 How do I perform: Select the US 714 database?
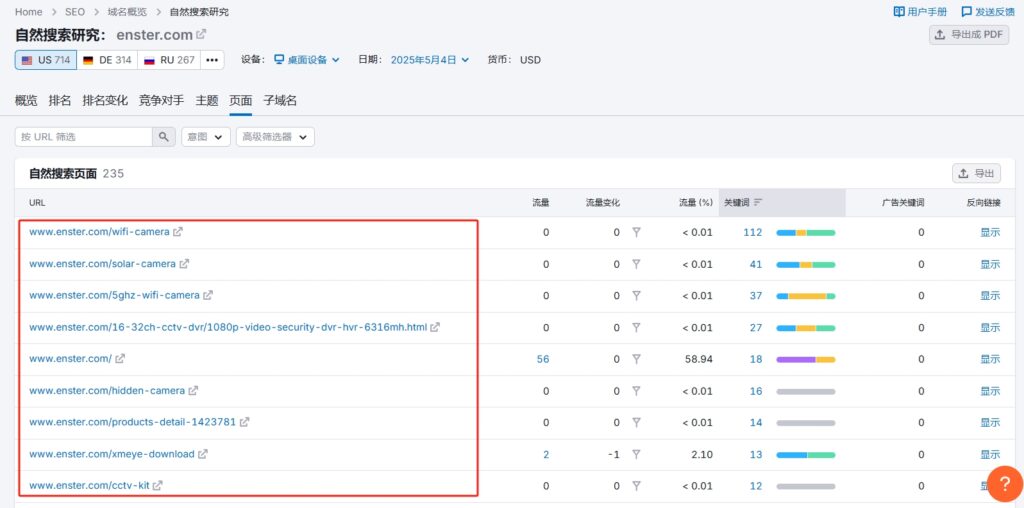(x=46, y=60)
